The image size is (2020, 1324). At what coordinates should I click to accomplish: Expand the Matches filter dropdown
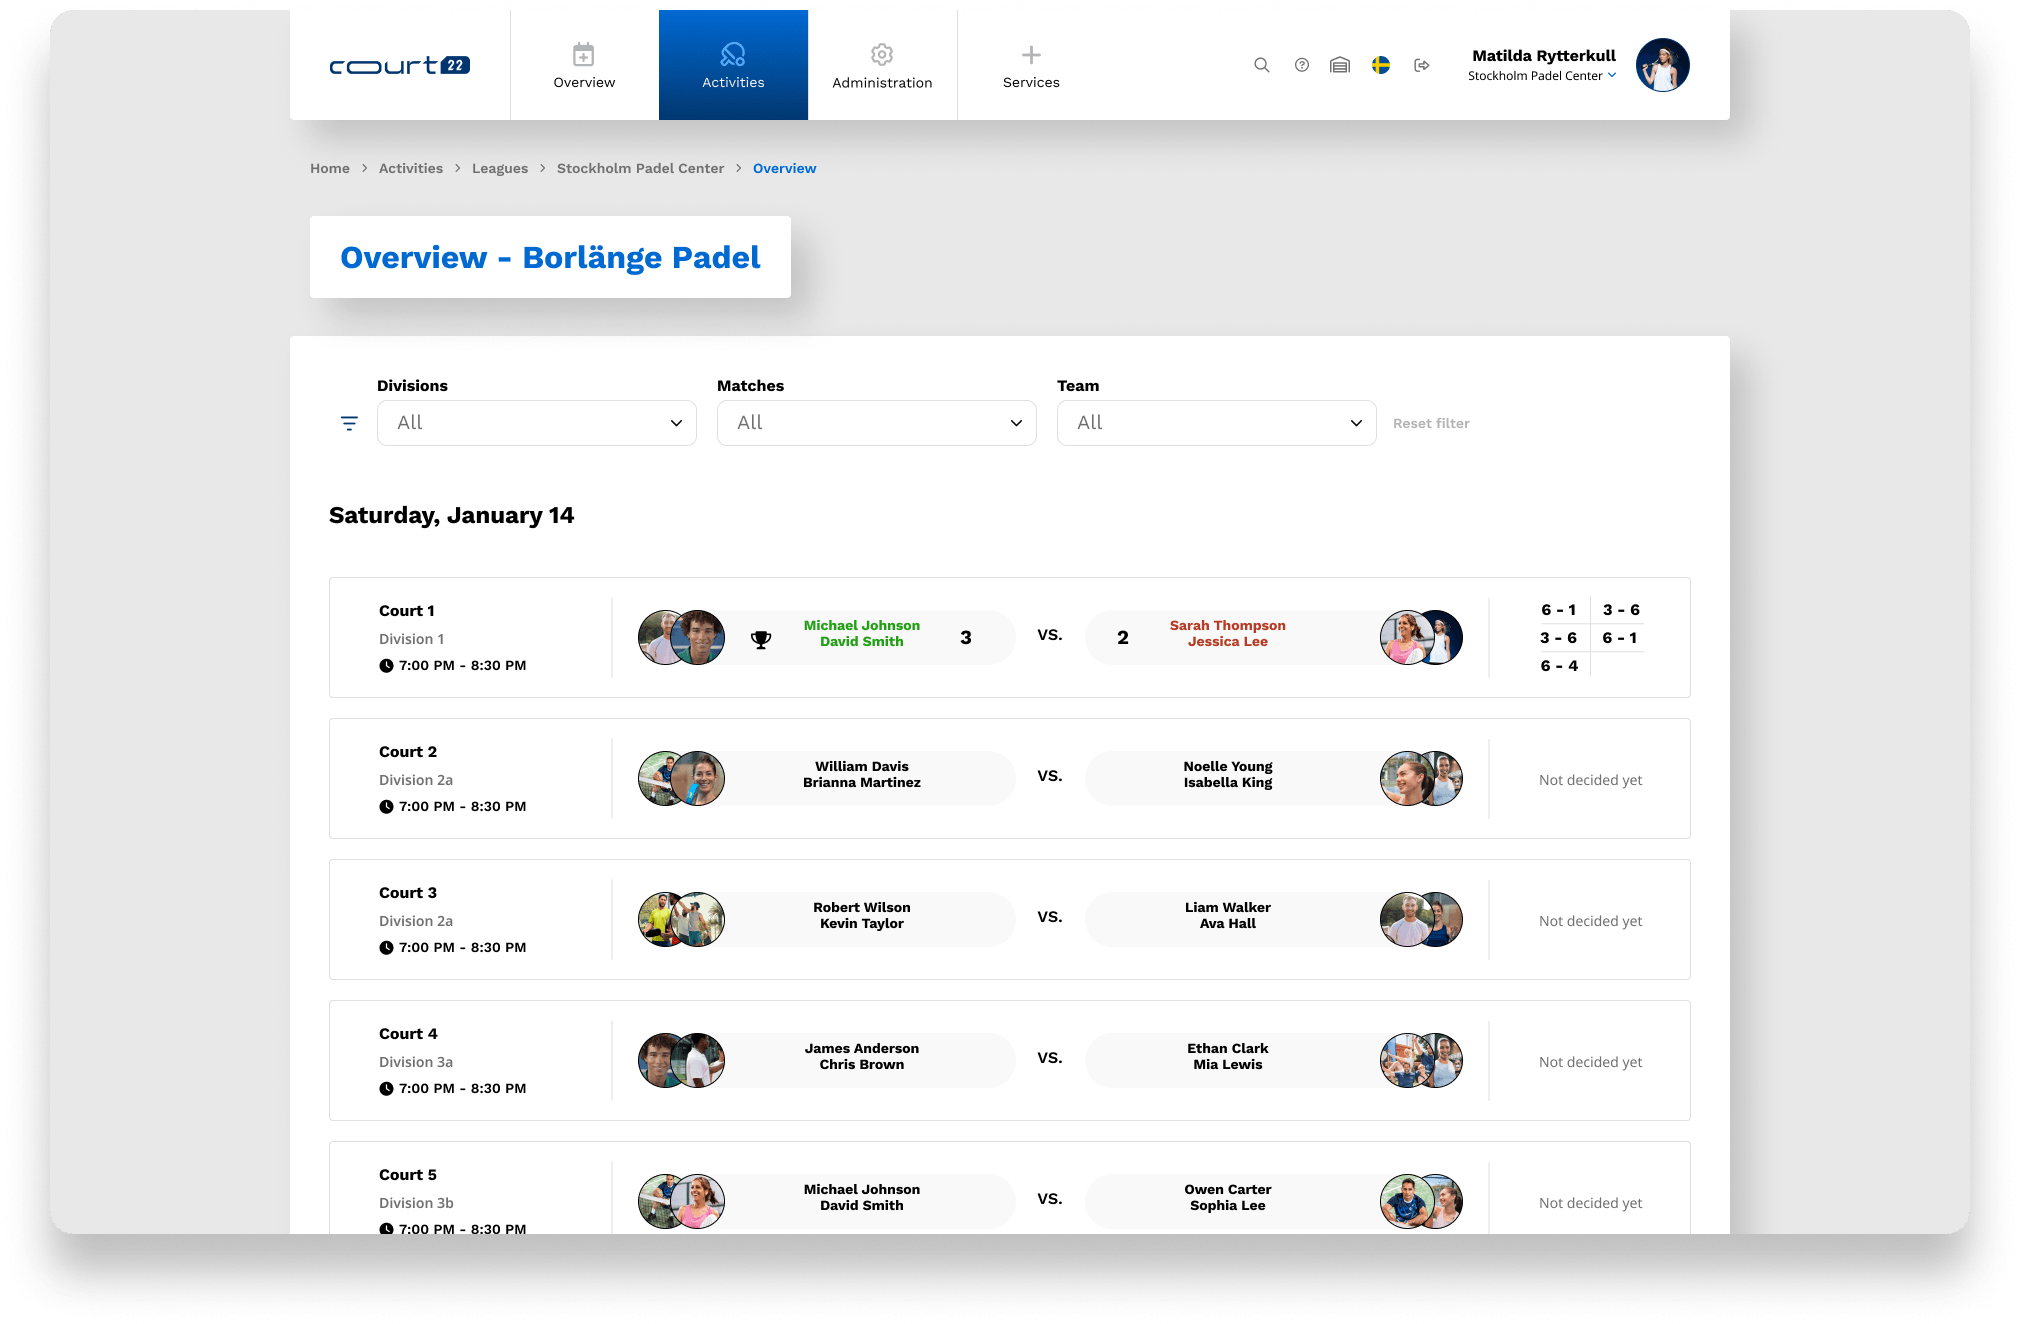click(x=877, y=423)
